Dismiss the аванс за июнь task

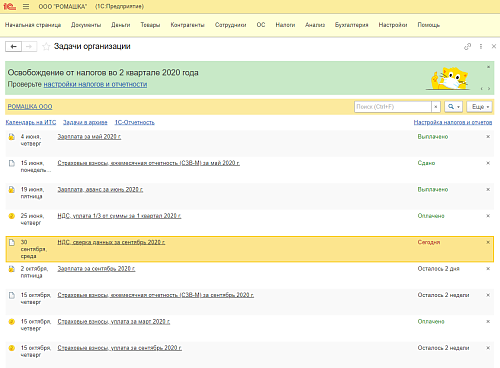488,189
